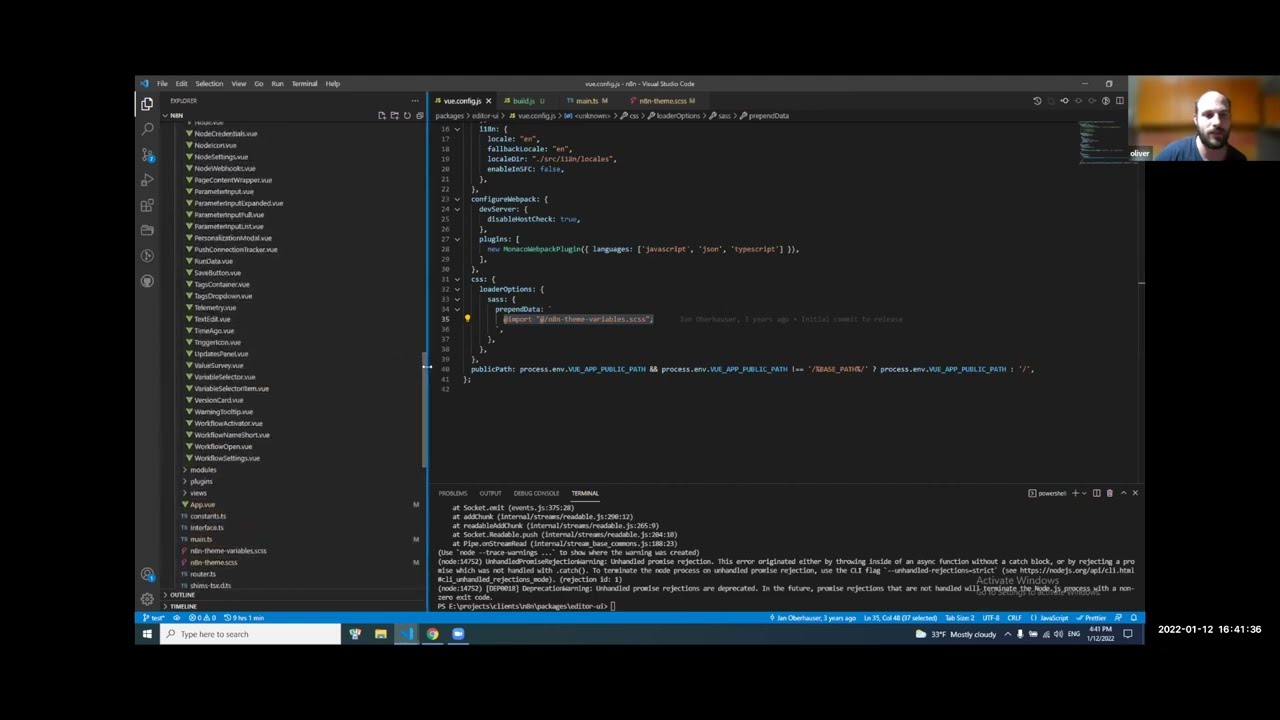Image resolution: width=1280 pixels, height=720 pixels.
Task: Switch to the build.js editor tab
Action: [x=524, y=101]
